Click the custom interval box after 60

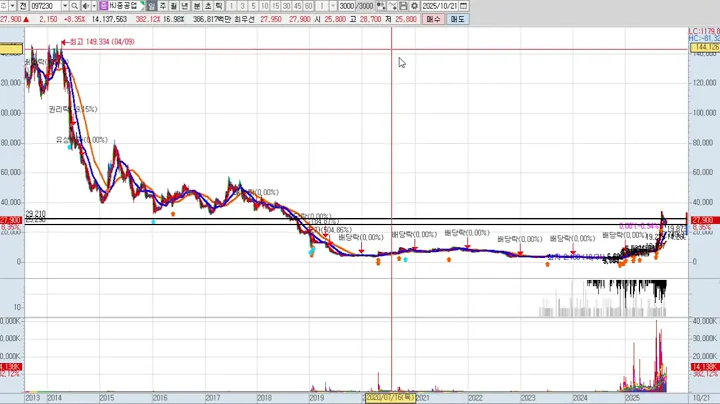[x=322, y=6]
